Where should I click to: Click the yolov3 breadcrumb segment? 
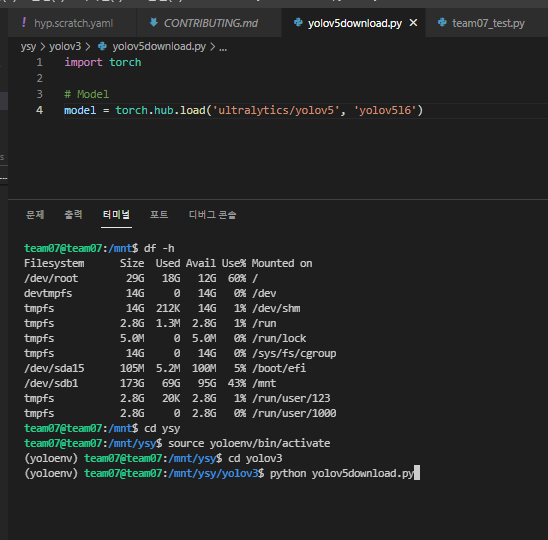pos(65,46)
